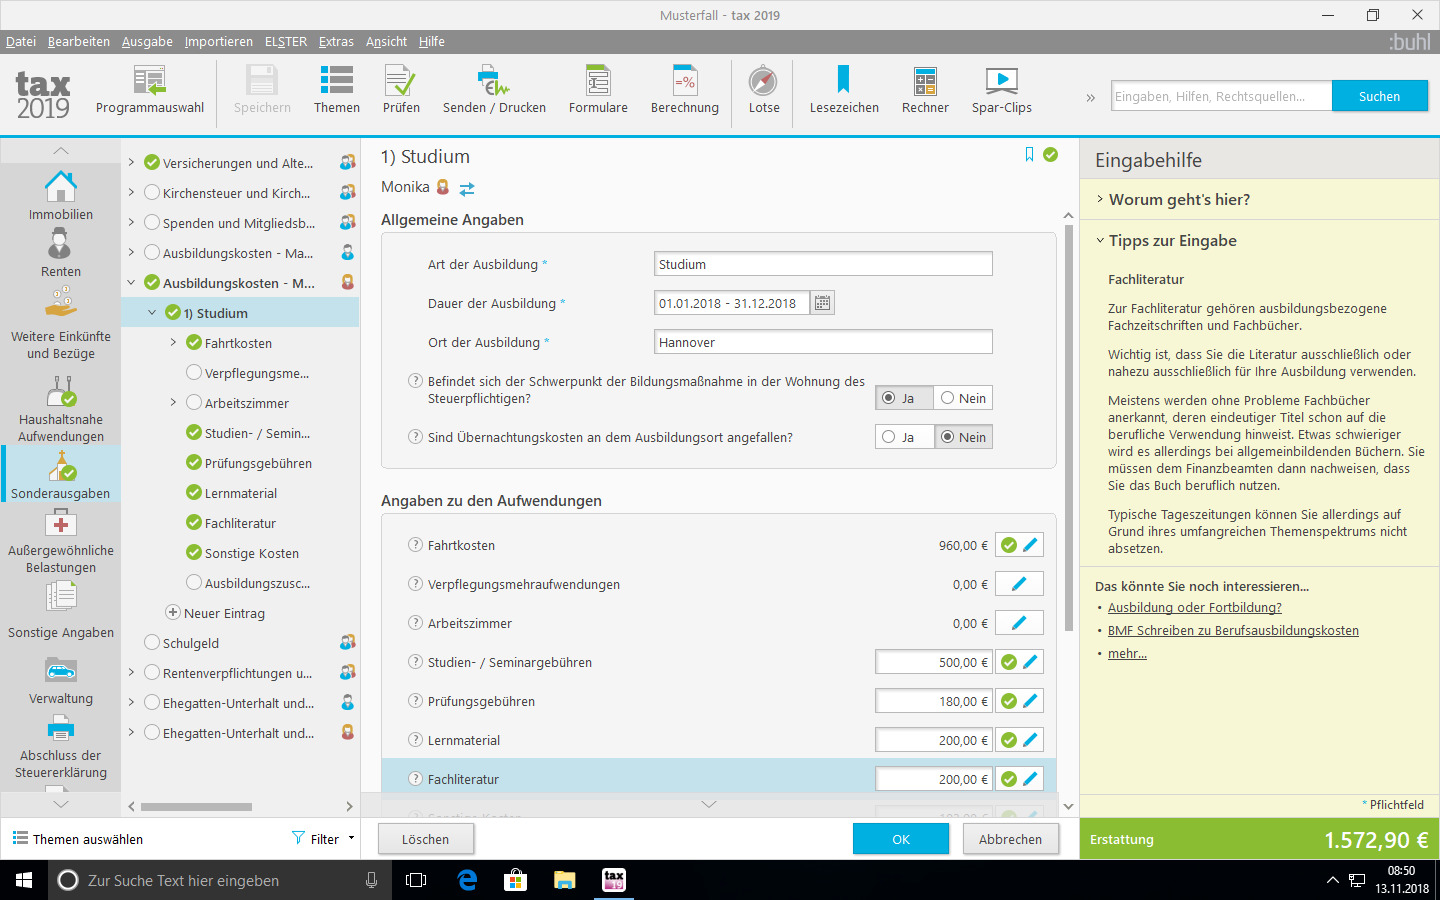
Task: Show help for the Fachliteratur row
Action: tap(415, 779)
